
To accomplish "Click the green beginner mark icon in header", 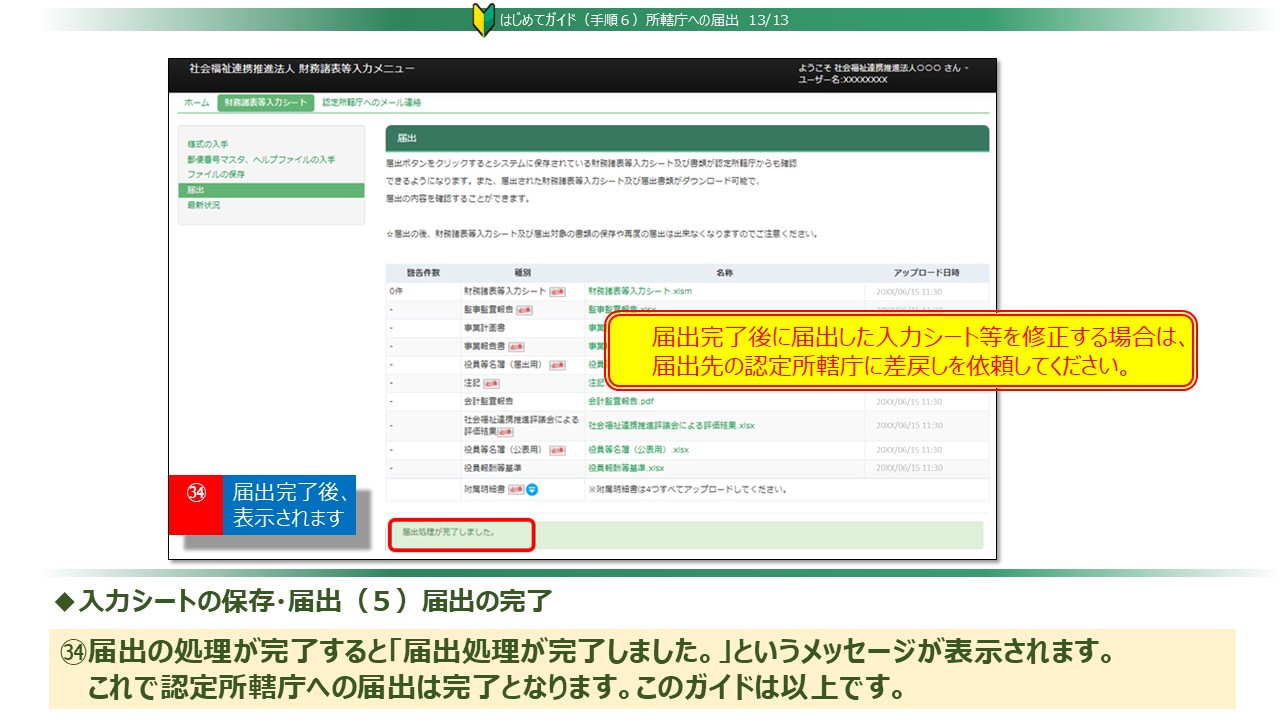I will [x=483, y=20].
